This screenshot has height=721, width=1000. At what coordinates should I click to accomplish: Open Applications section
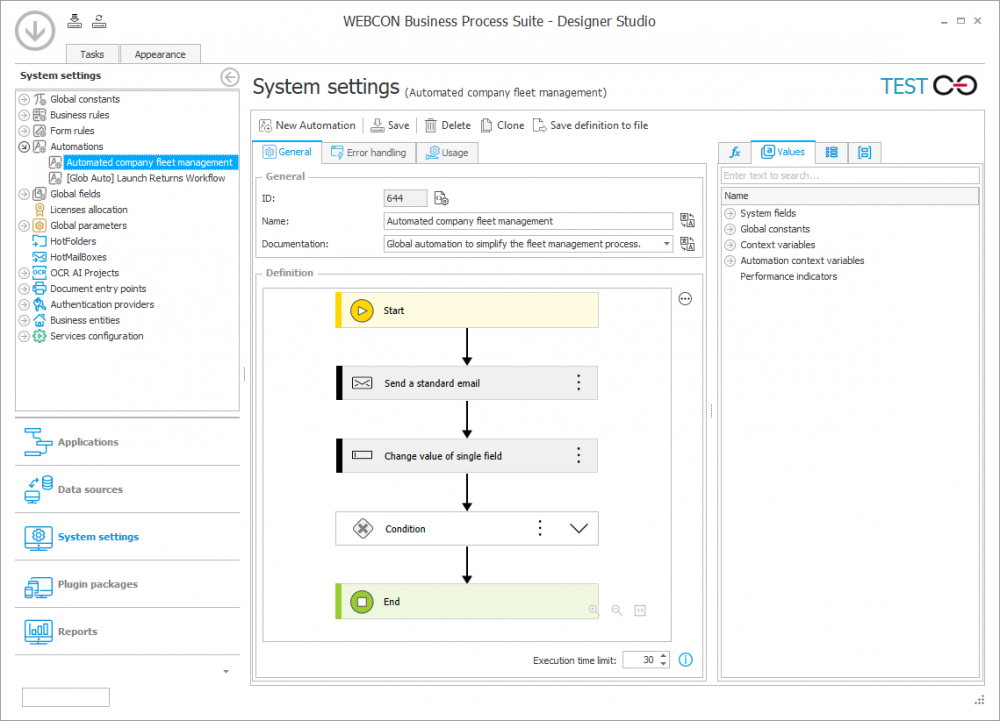tap(127, 442)
